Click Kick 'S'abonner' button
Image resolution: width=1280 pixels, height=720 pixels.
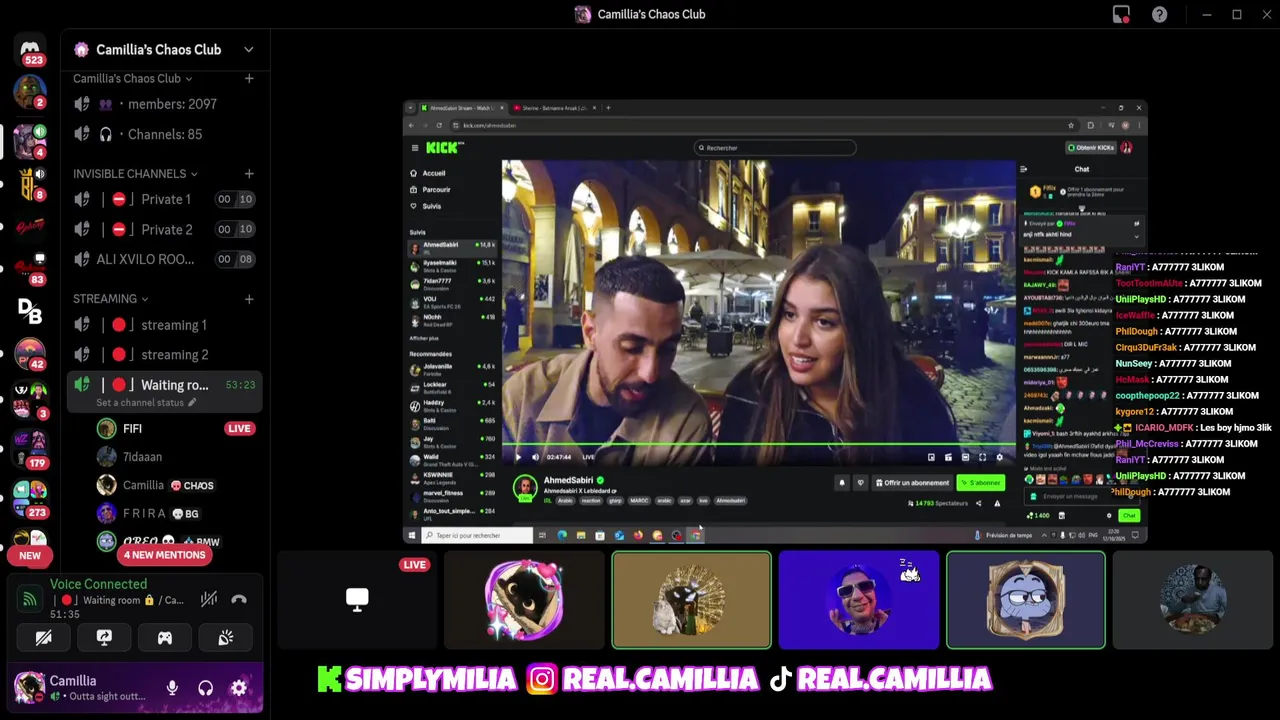tap(980, 483)
